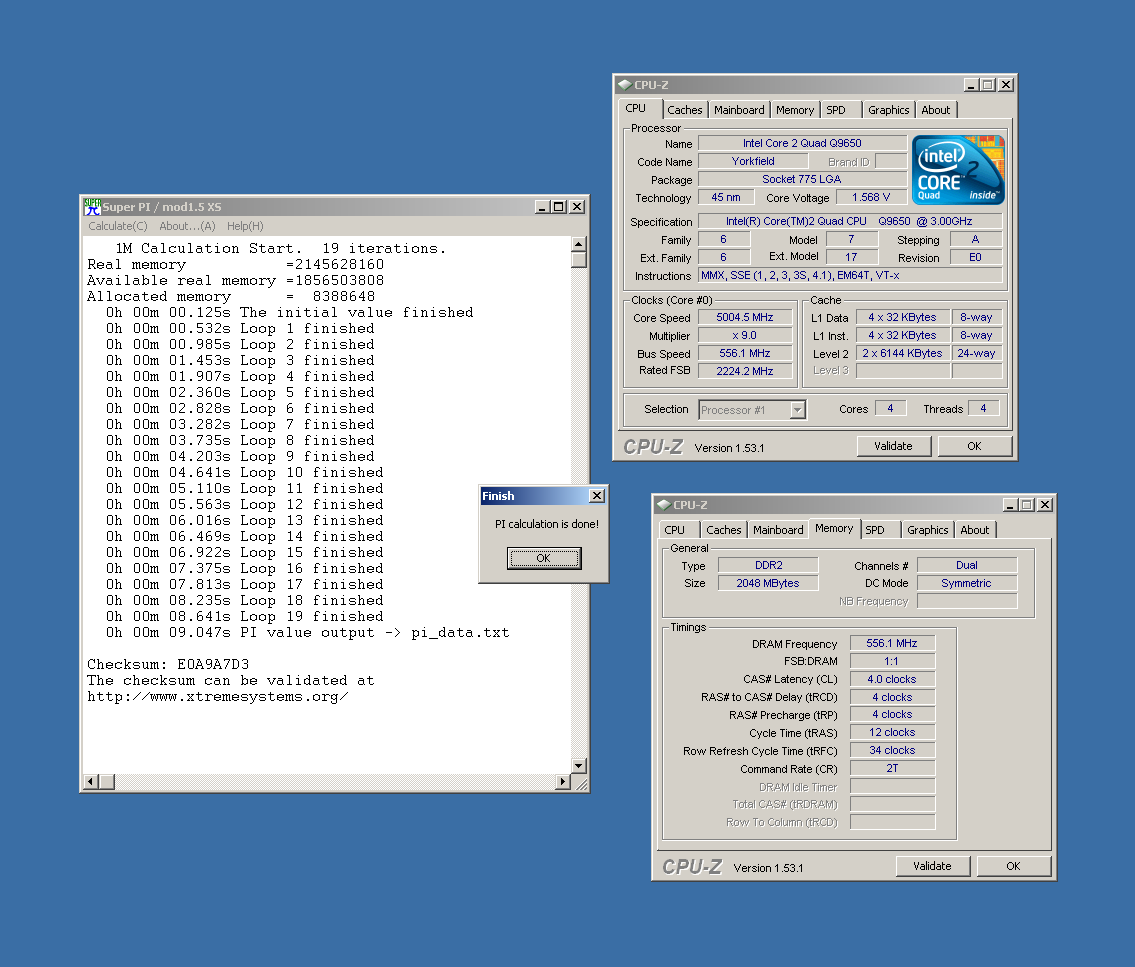Click the FSB:DRAM ratio value '1:1'

893,662
